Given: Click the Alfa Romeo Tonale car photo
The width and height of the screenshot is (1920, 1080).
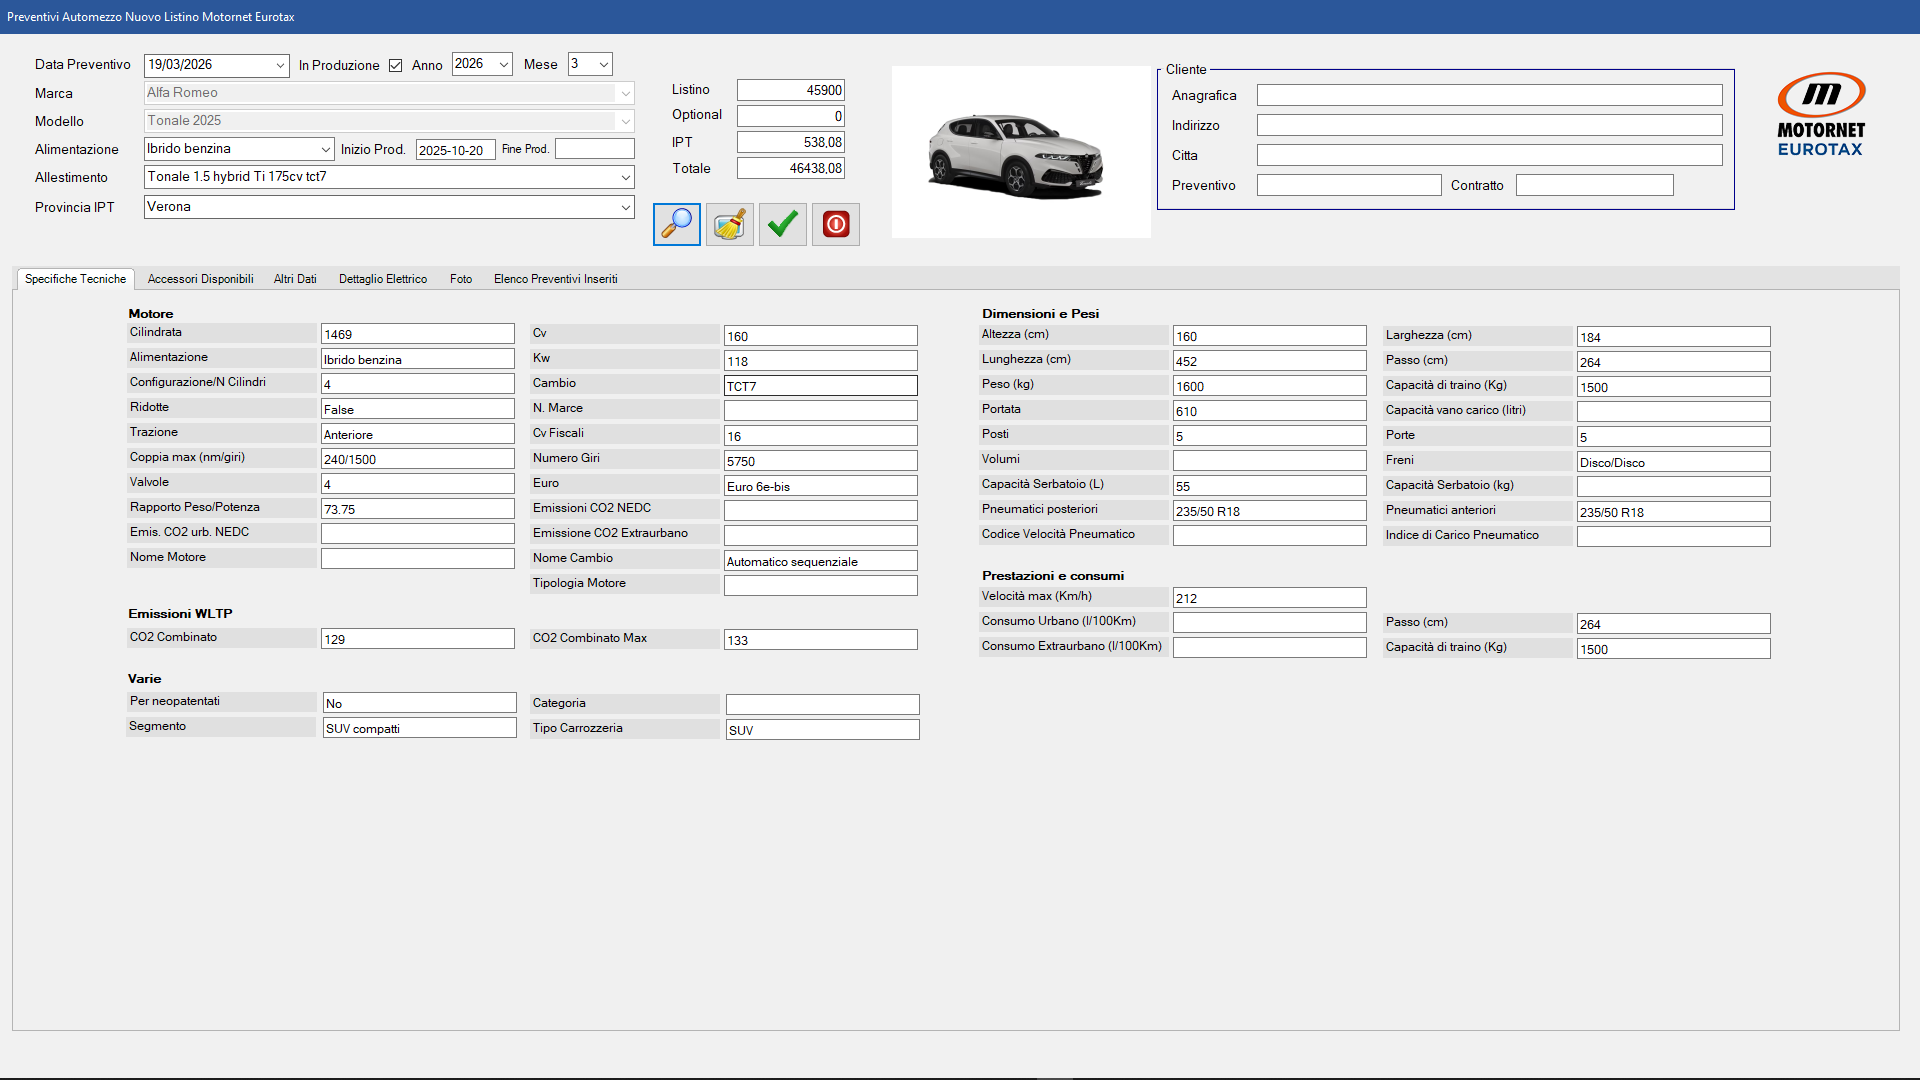Looking at the screenshot, I should pos(1020,153).
